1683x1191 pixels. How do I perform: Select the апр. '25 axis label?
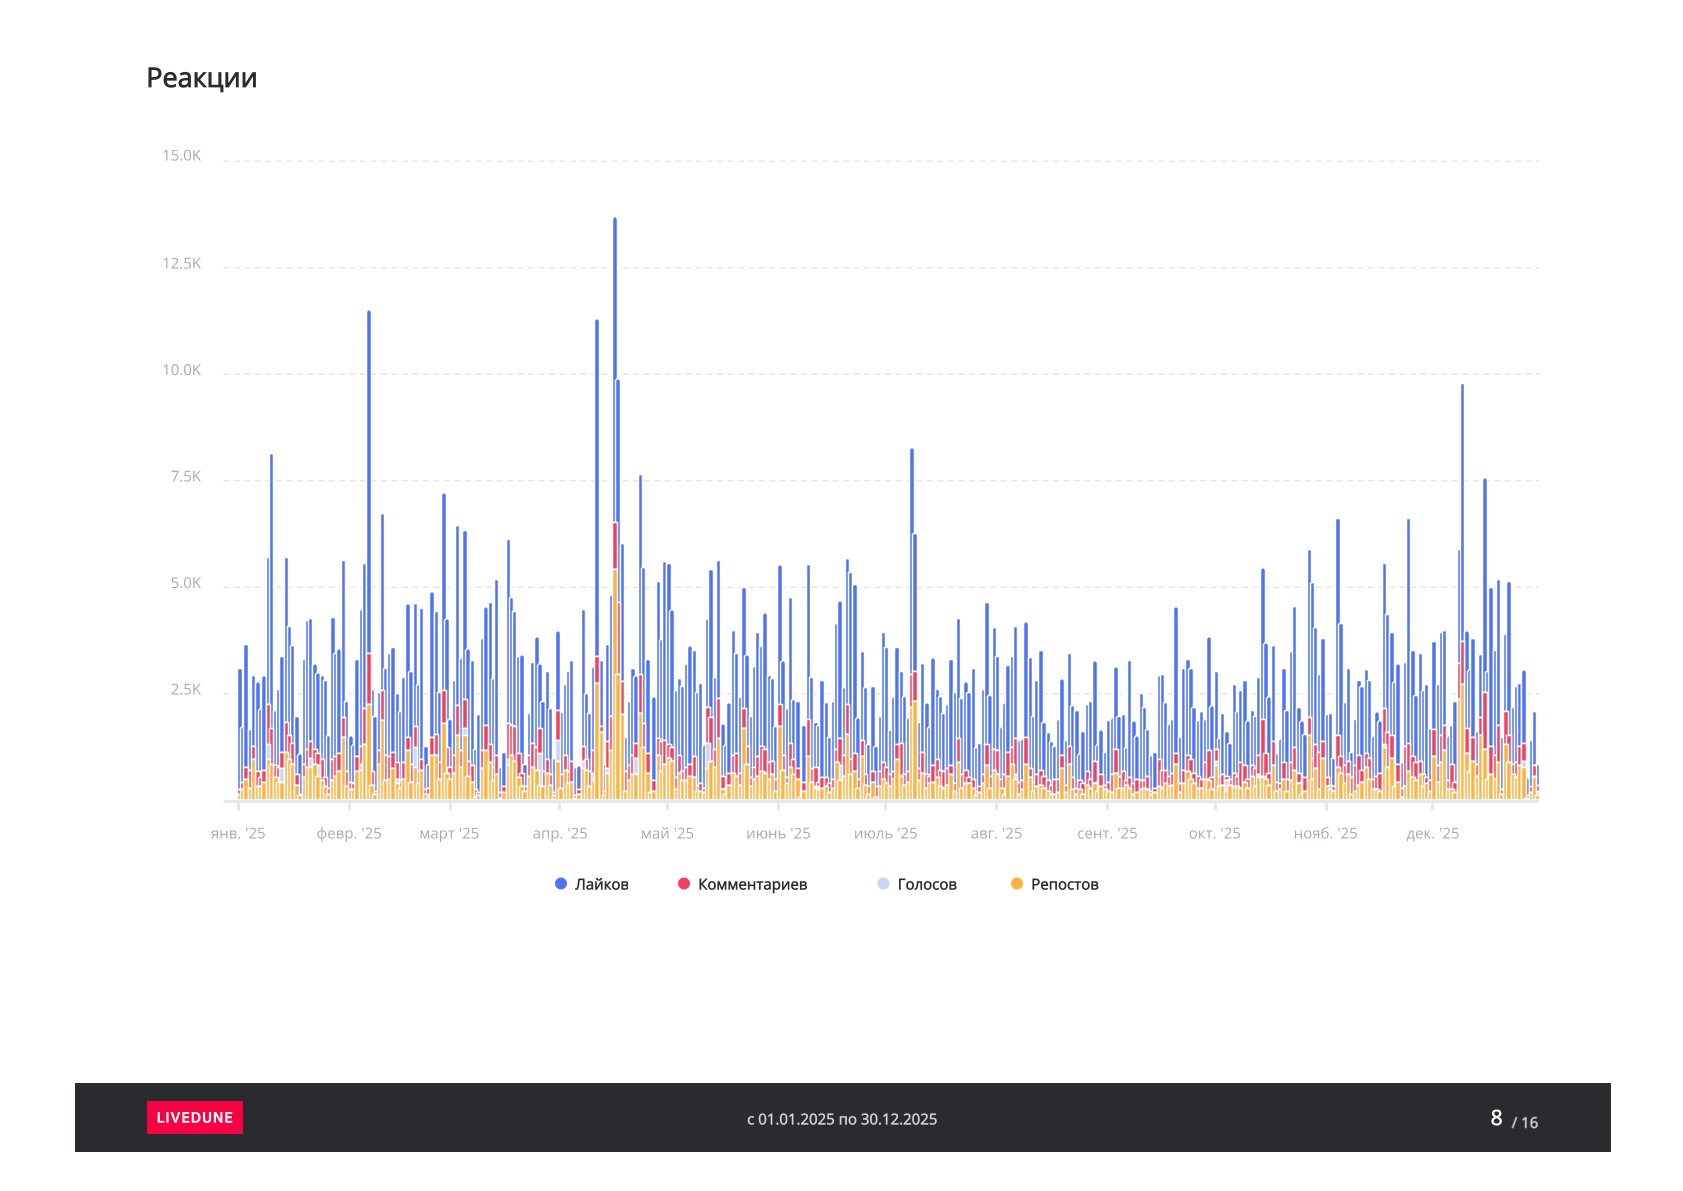coord(560,834)
